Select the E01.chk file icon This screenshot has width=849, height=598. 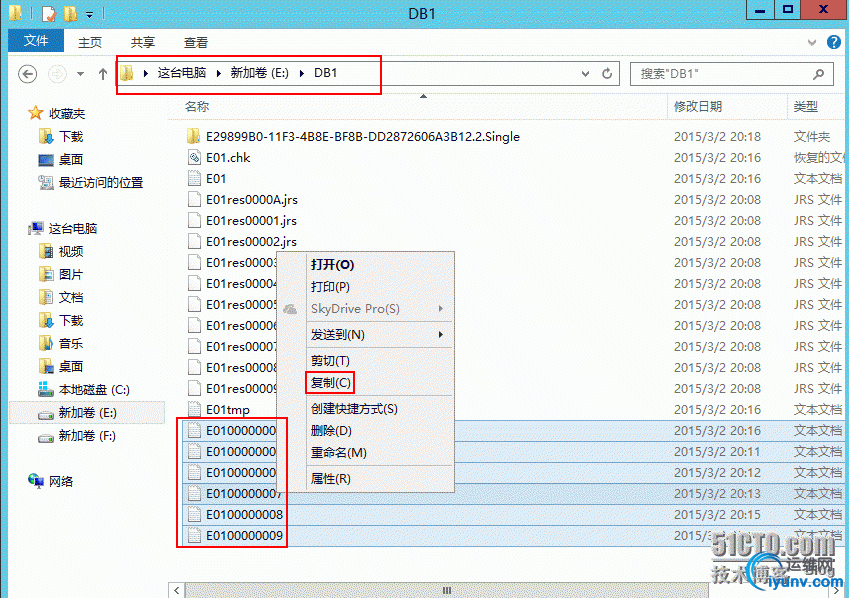194,158
